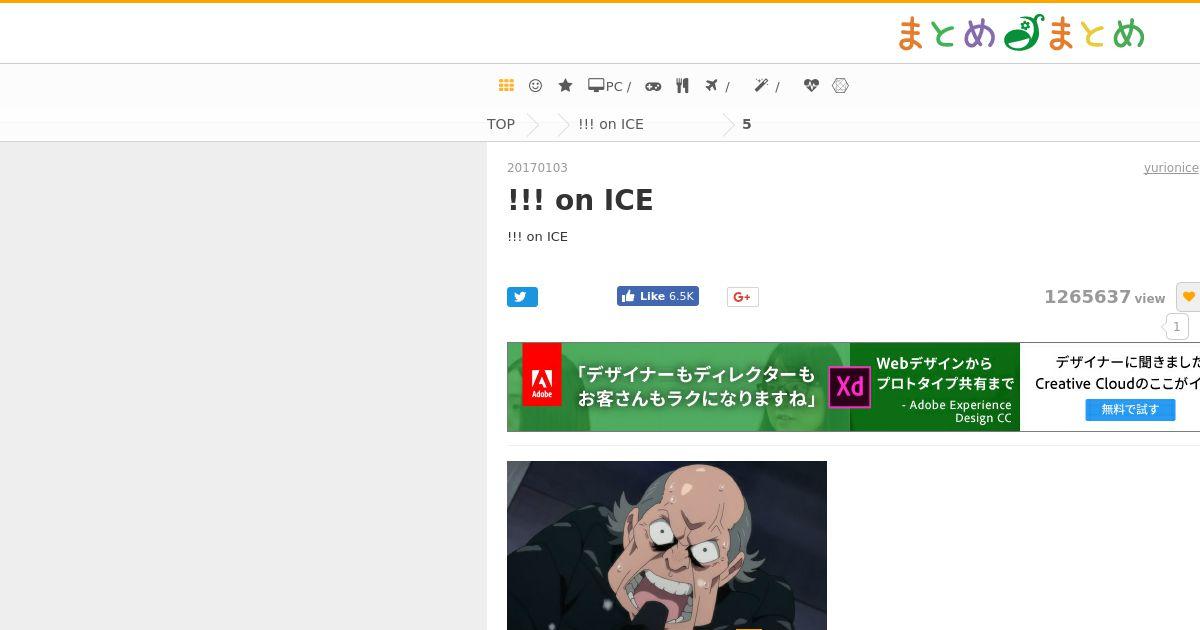Open the orange grid all-categories icon
Viewport: 1200px width, 630px height.
[x=506, y=86]
